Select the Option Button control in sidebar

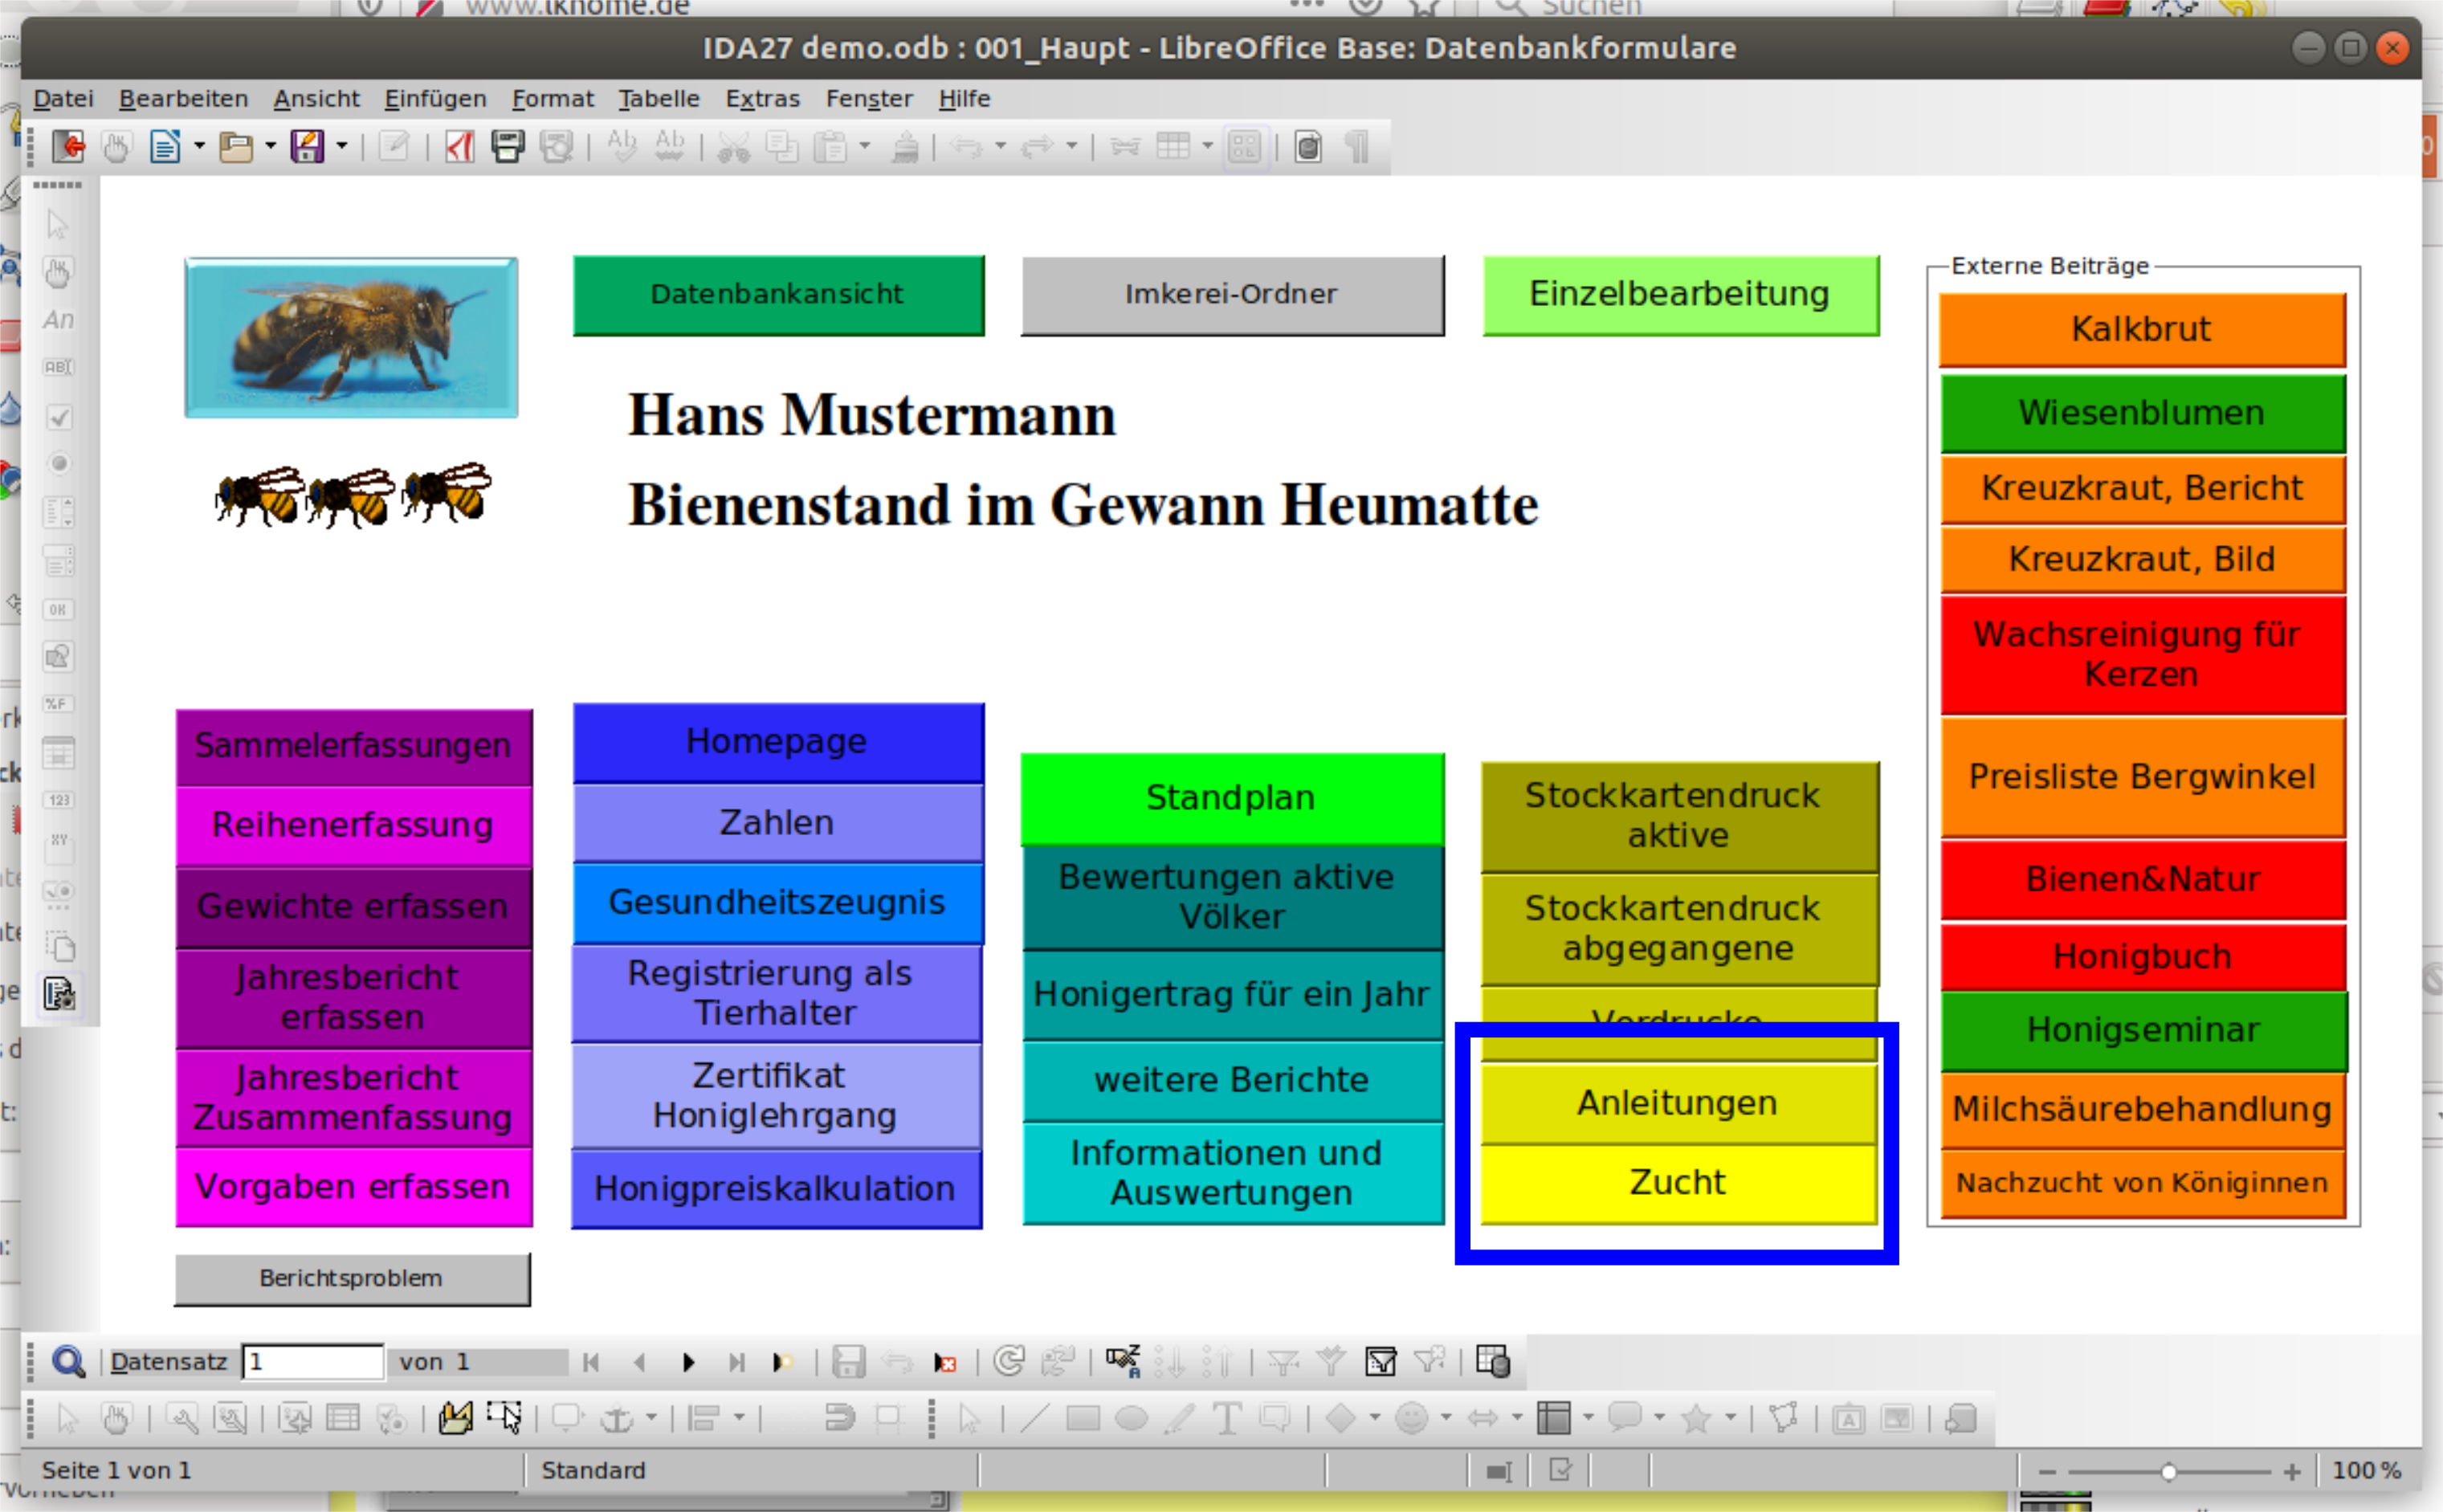point(59,463)
